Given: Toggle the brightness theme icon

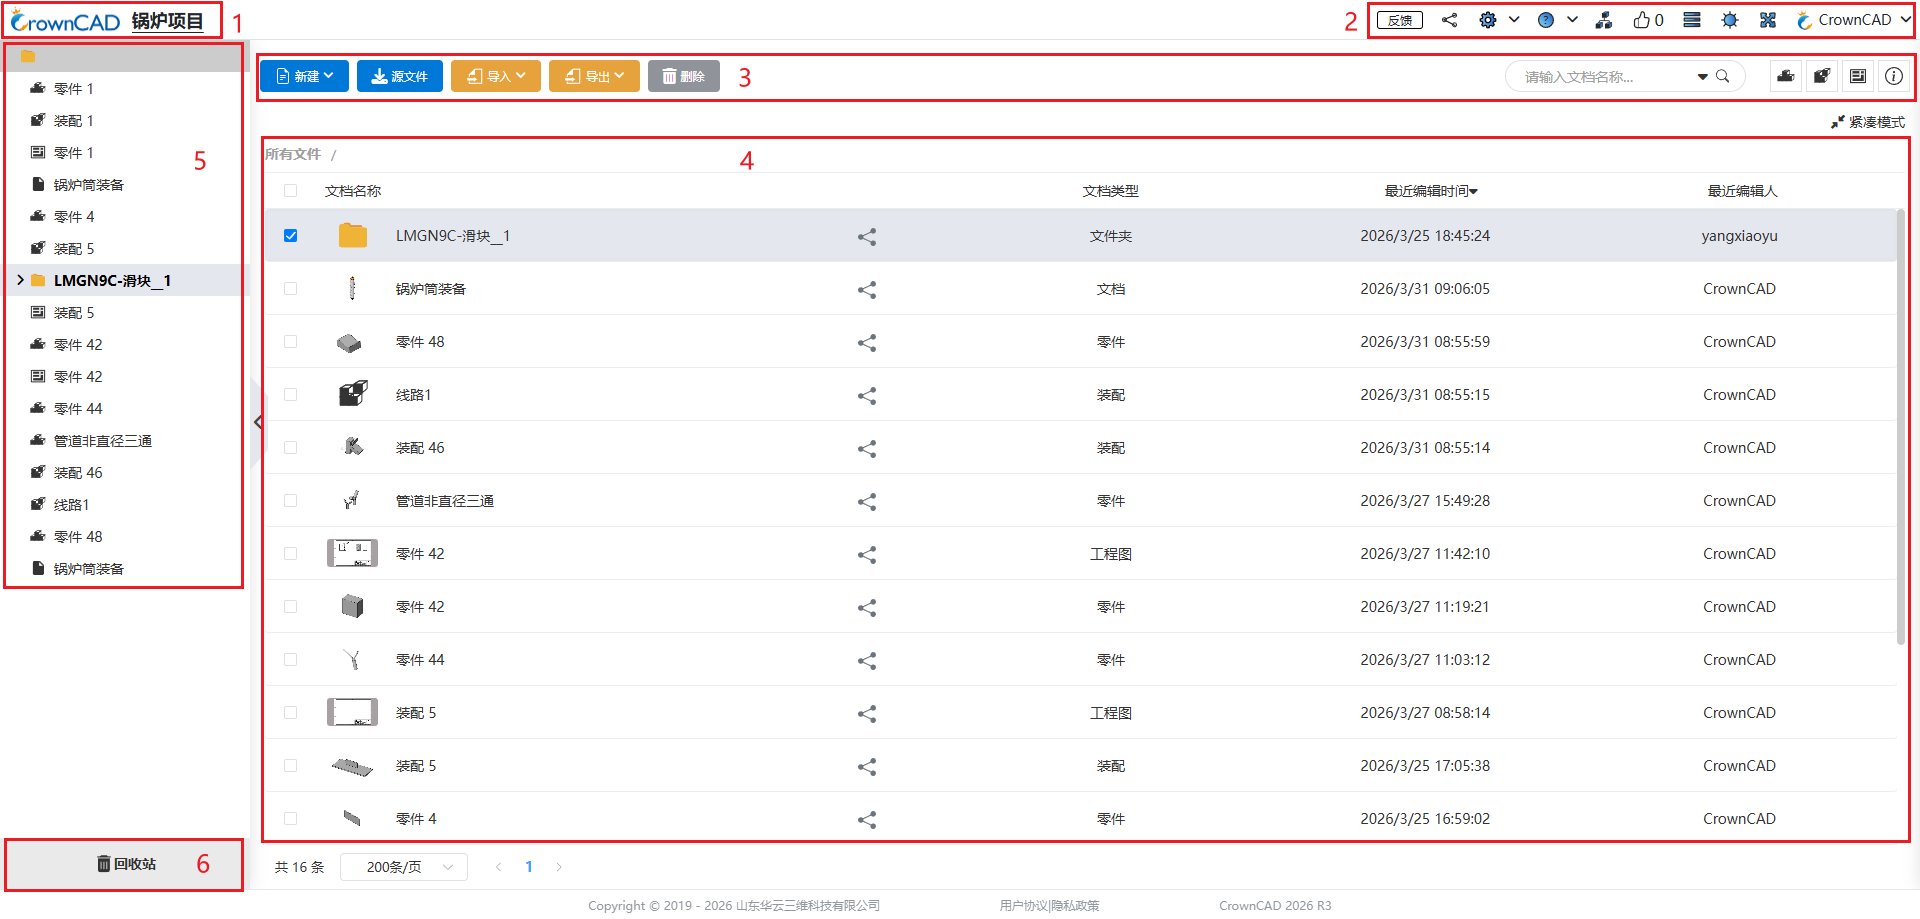Looking at the screenshot, I should [1730, 20].
